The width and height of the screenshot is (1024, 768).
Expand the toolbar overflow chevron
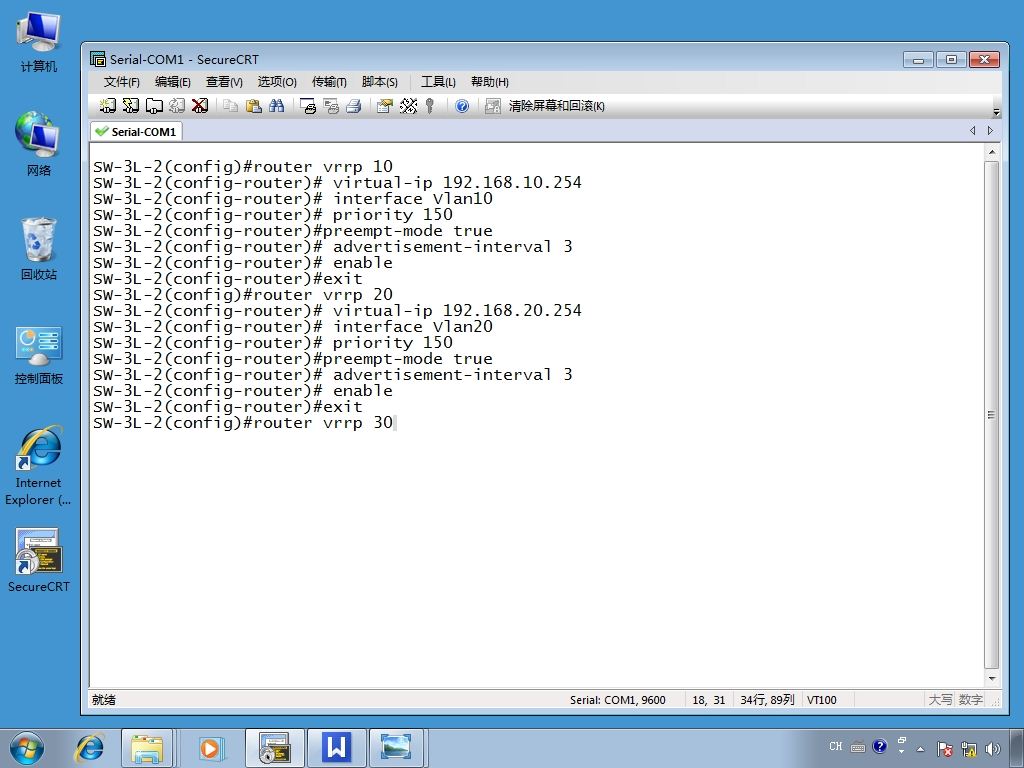pos(996,112)
